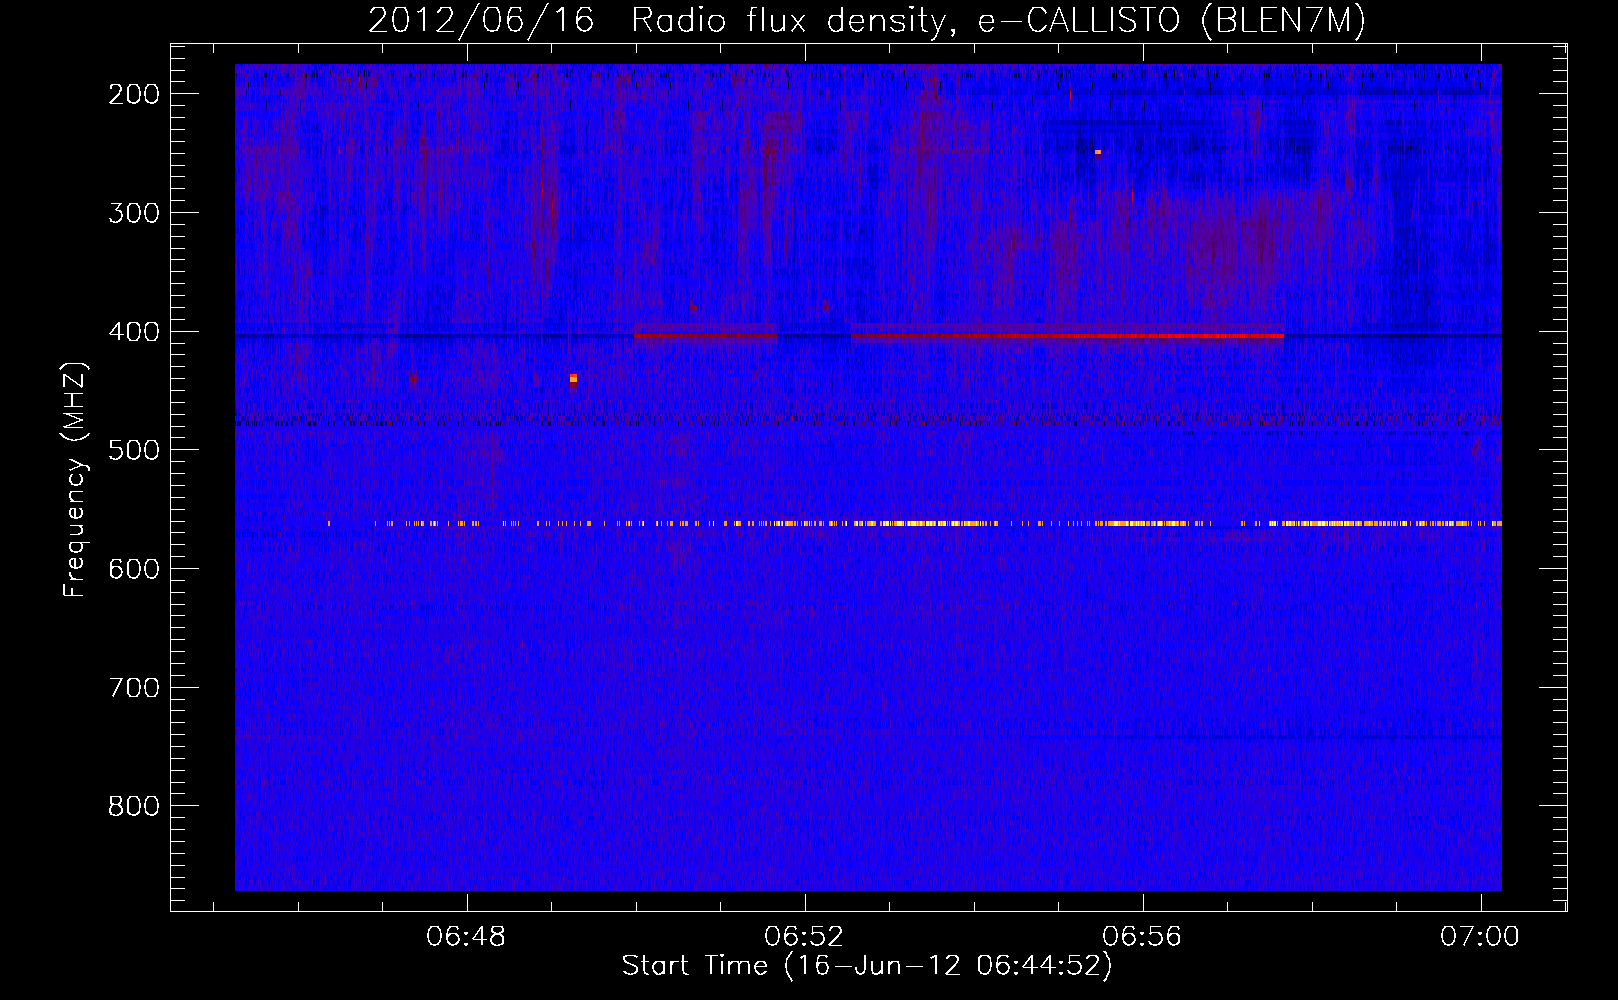Click the 06:48 time tick label
Viewport: 1618px width, 1000px height.
(x=466, y=937)
